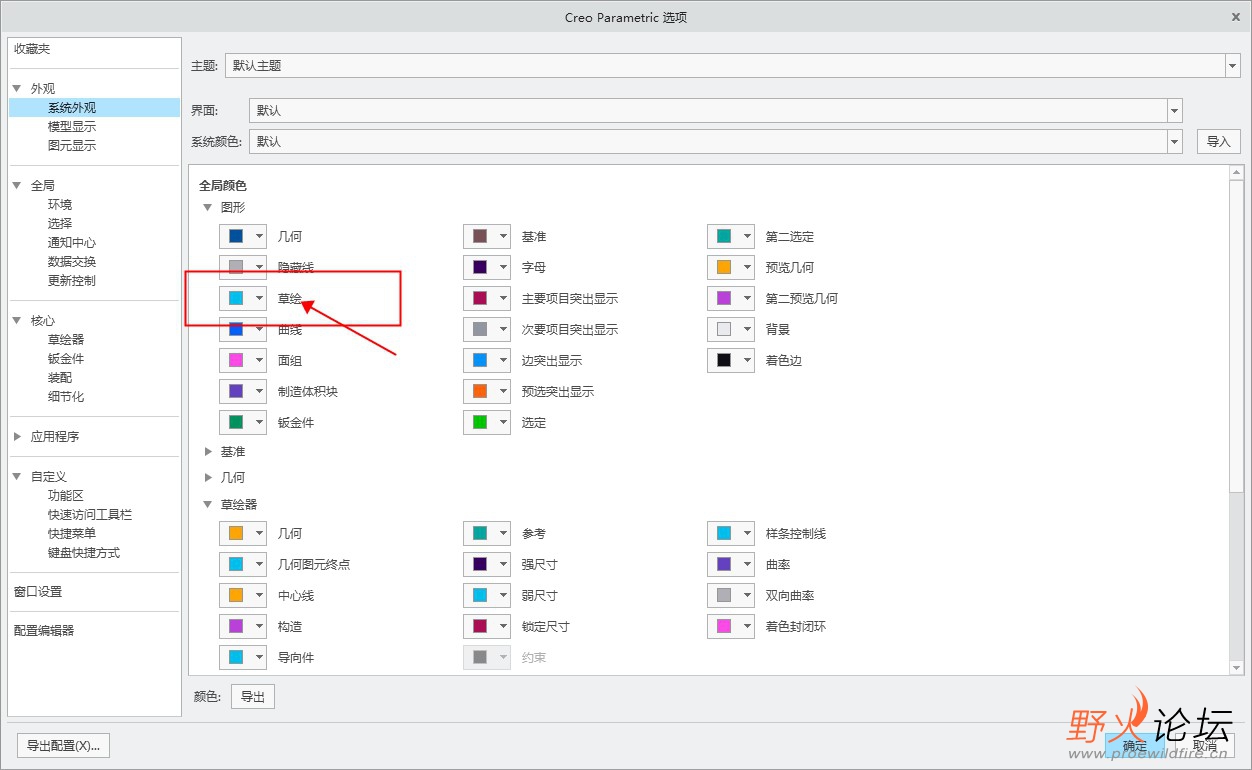Image resolution: width=1252 pixels, height=770 pixels.
Task: Open the 数据交换 options page
Action: tap(72, 261)
